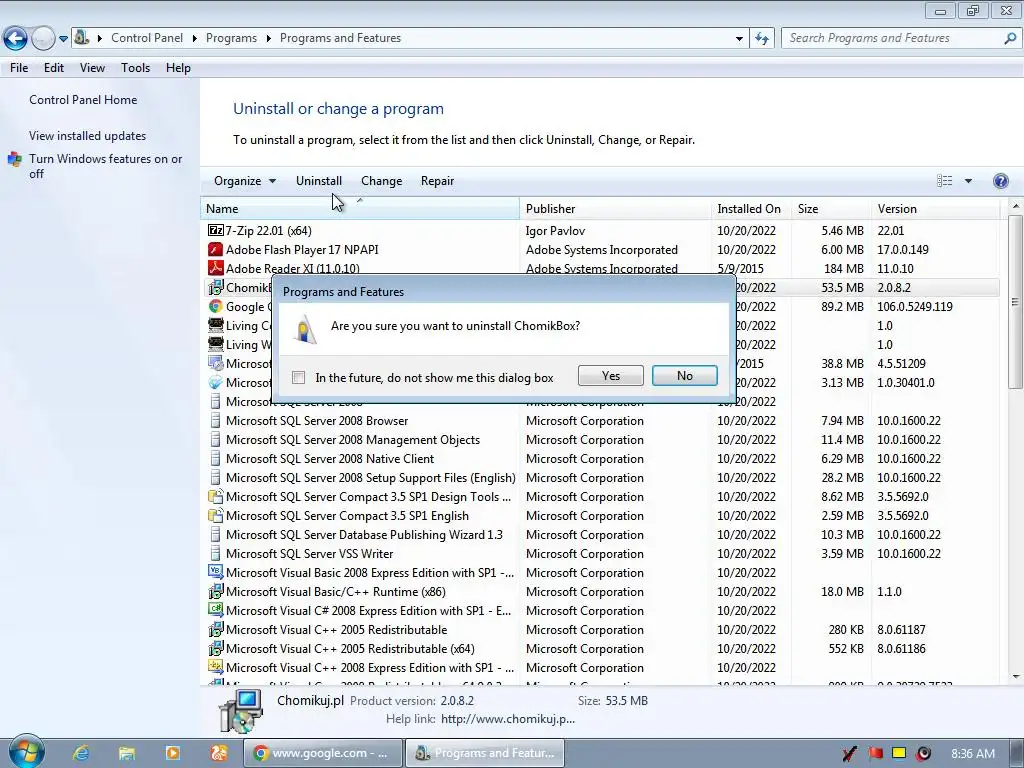Image resolution: width=1024 pixels, height=768 pixels.
Task: Click the Control Panel address bar icon
Action: pyautogui.click(x=82, y=38)
